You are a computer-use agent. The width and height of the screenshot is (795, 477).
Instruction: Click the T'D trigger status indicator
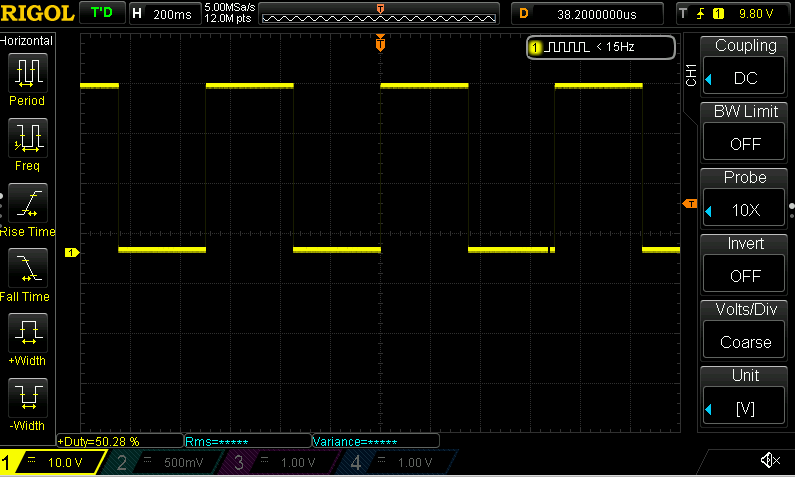pos(101,13)
